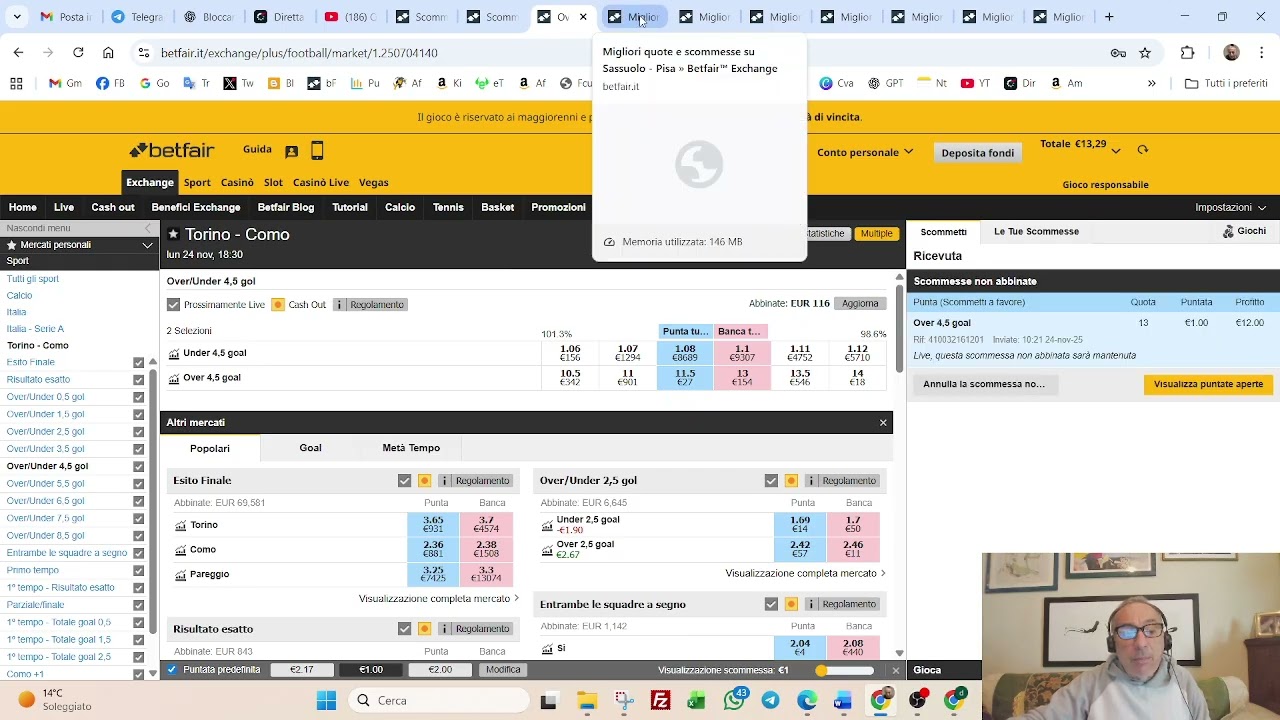Click the contact icon beside Guida

[x=291, y=151]
